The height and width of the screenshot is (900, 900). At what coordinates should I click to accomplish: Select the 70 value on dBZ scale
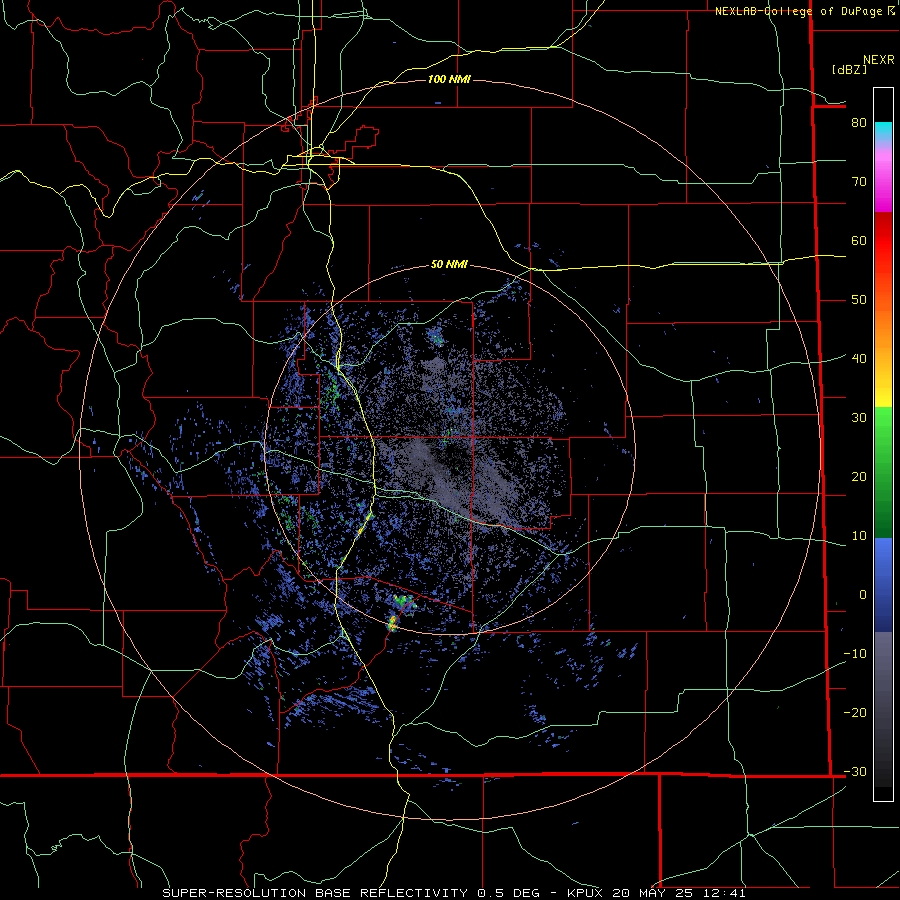(859, 182)
